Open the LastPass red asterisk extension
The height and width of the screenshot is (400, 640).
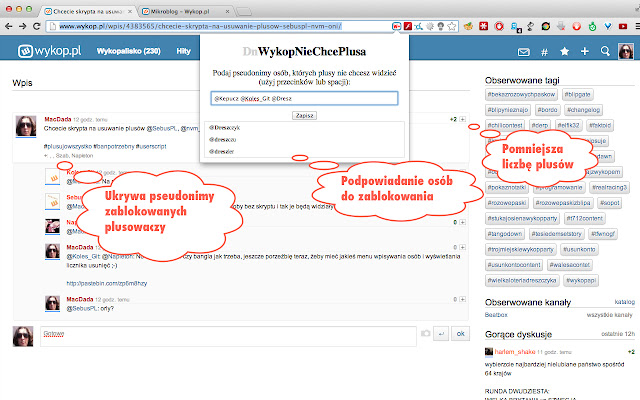pyautogui.click(x=484, y=26)
